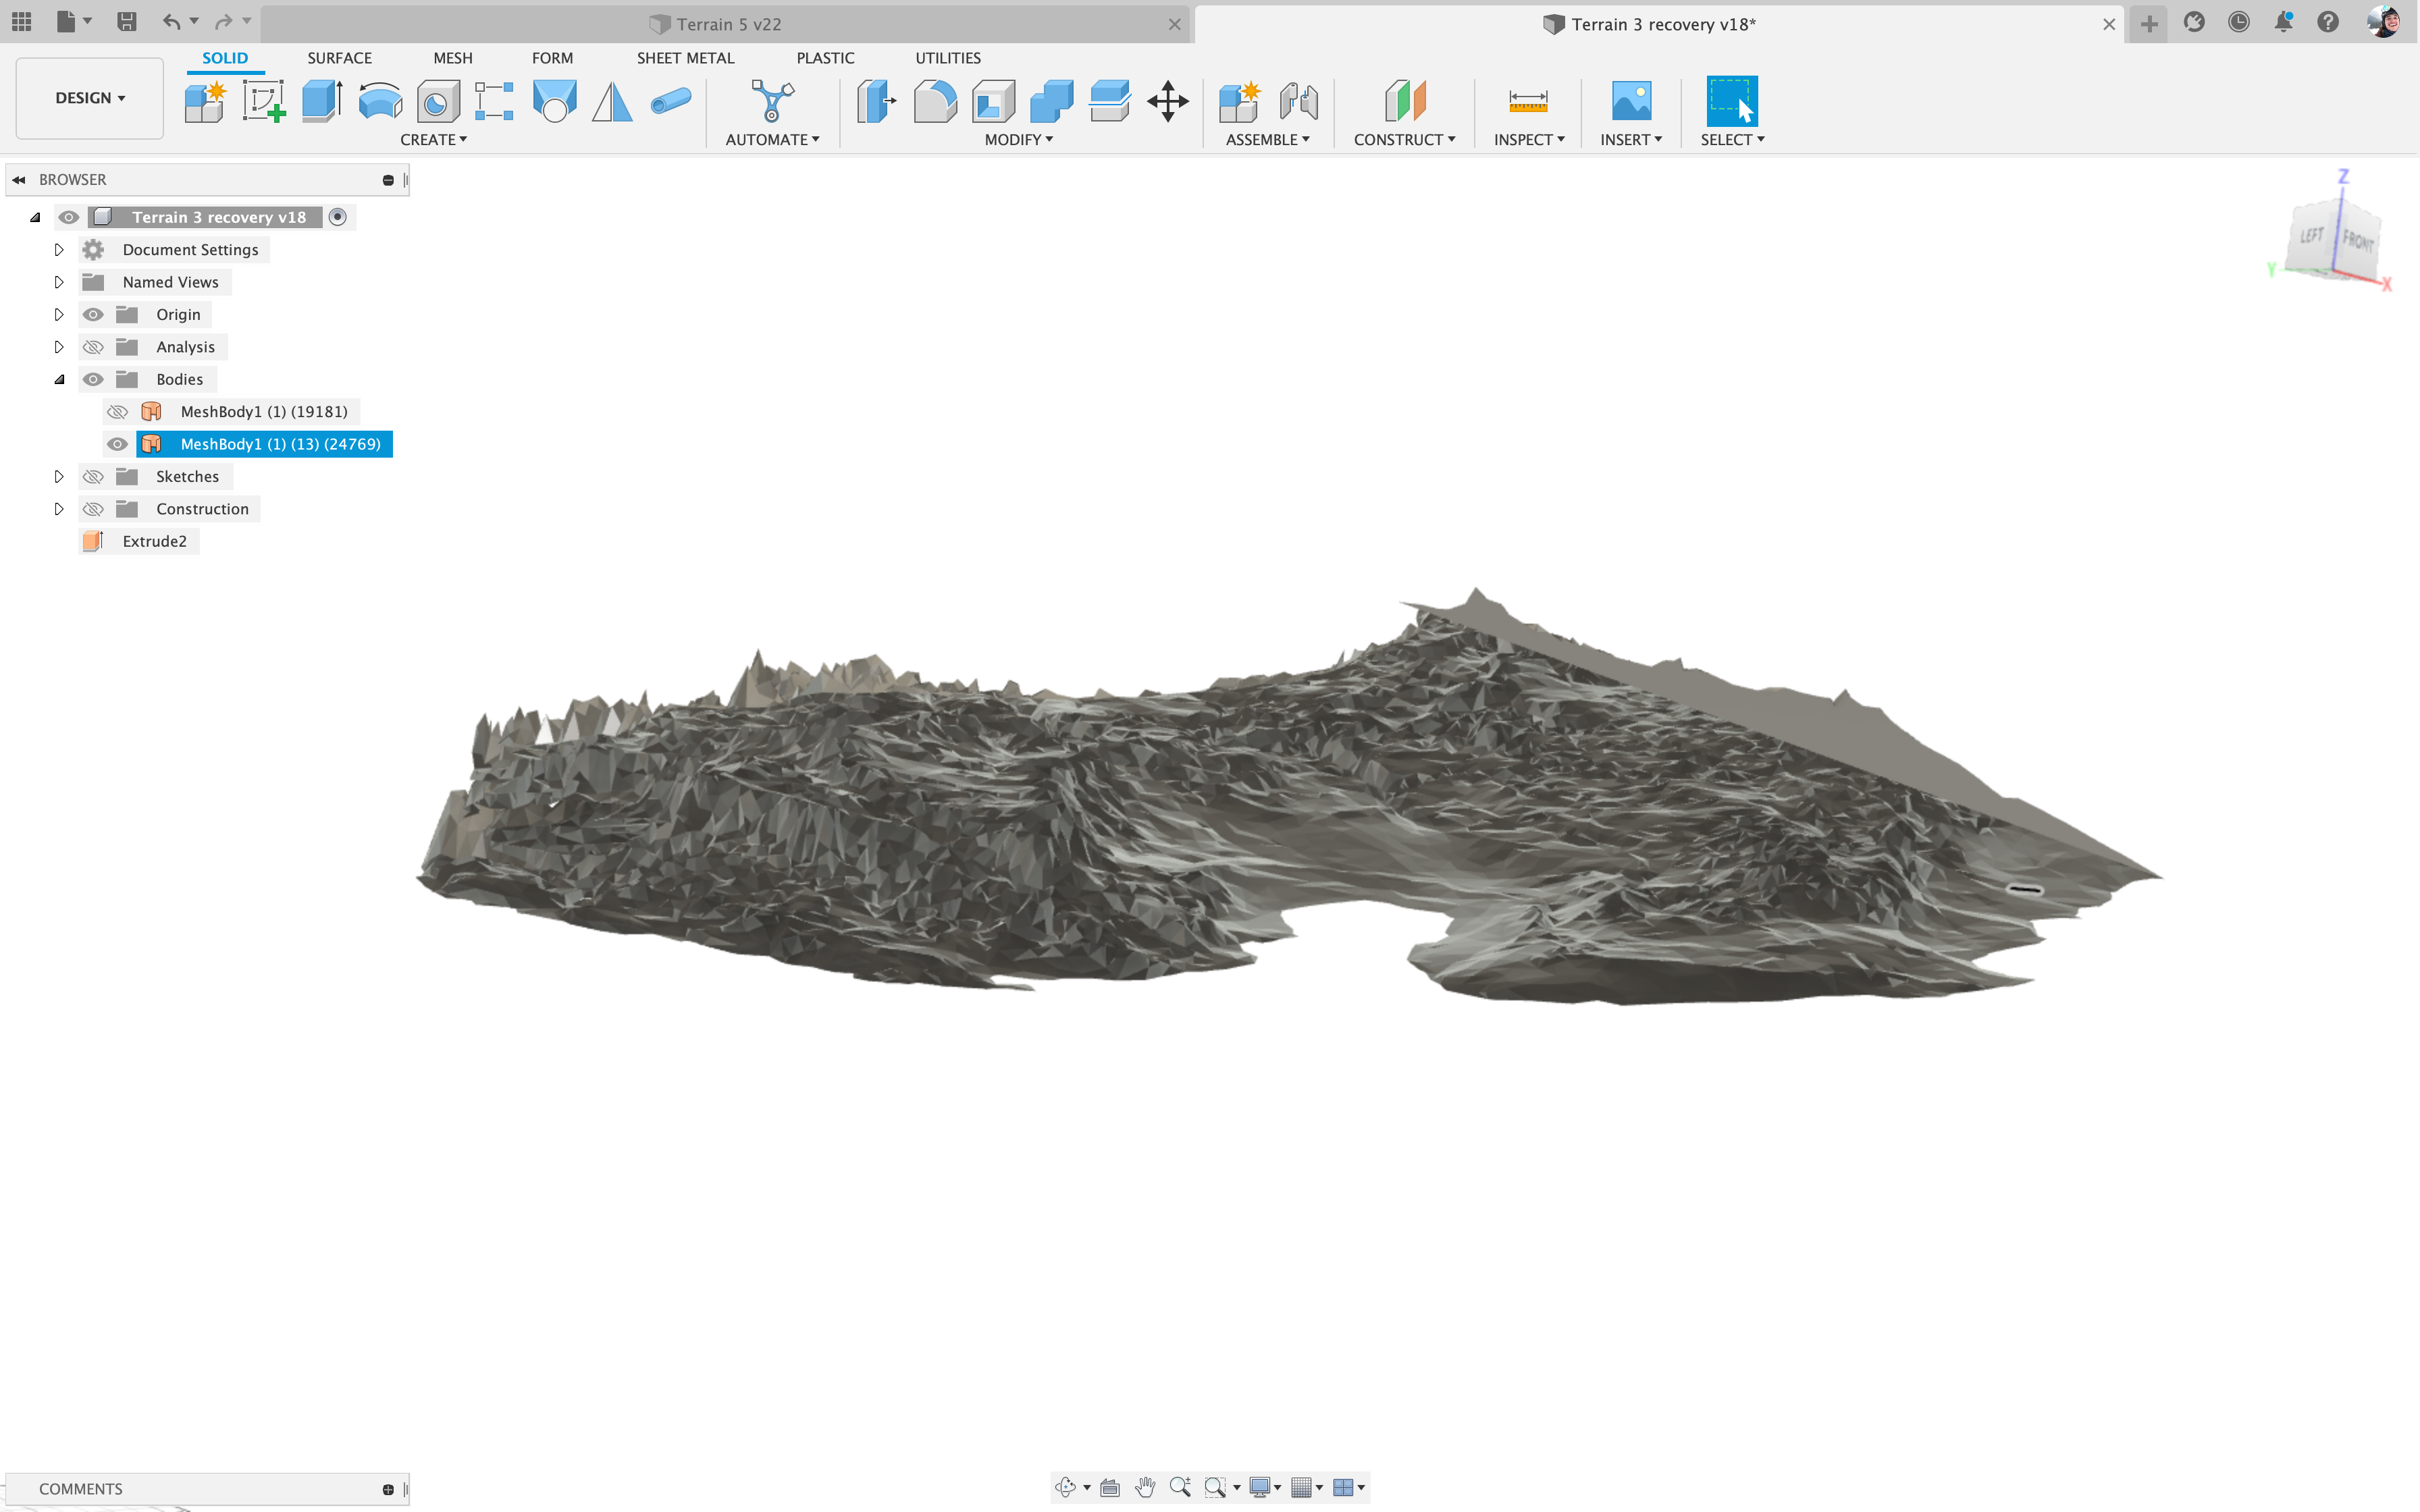Click the Hole tool icon
The width and height of the screenshot is (2420, 1512).
(438, 101)
